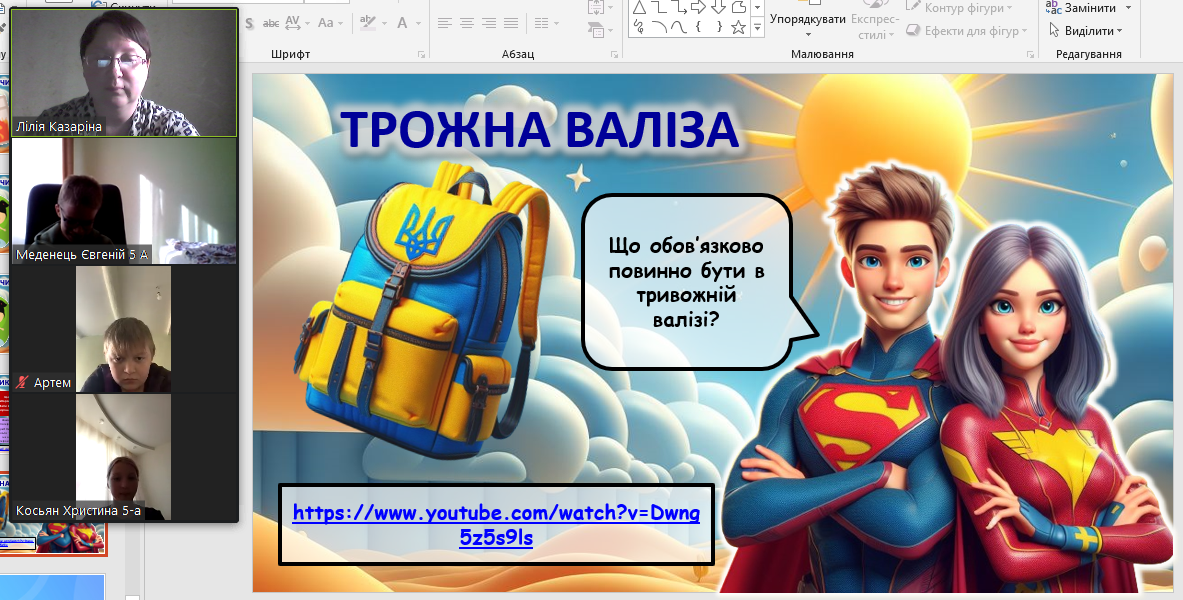Screen dimensions: 1183x600
Task: Toggle strikethrough abc formatting
Action: (x=271, y=23)
